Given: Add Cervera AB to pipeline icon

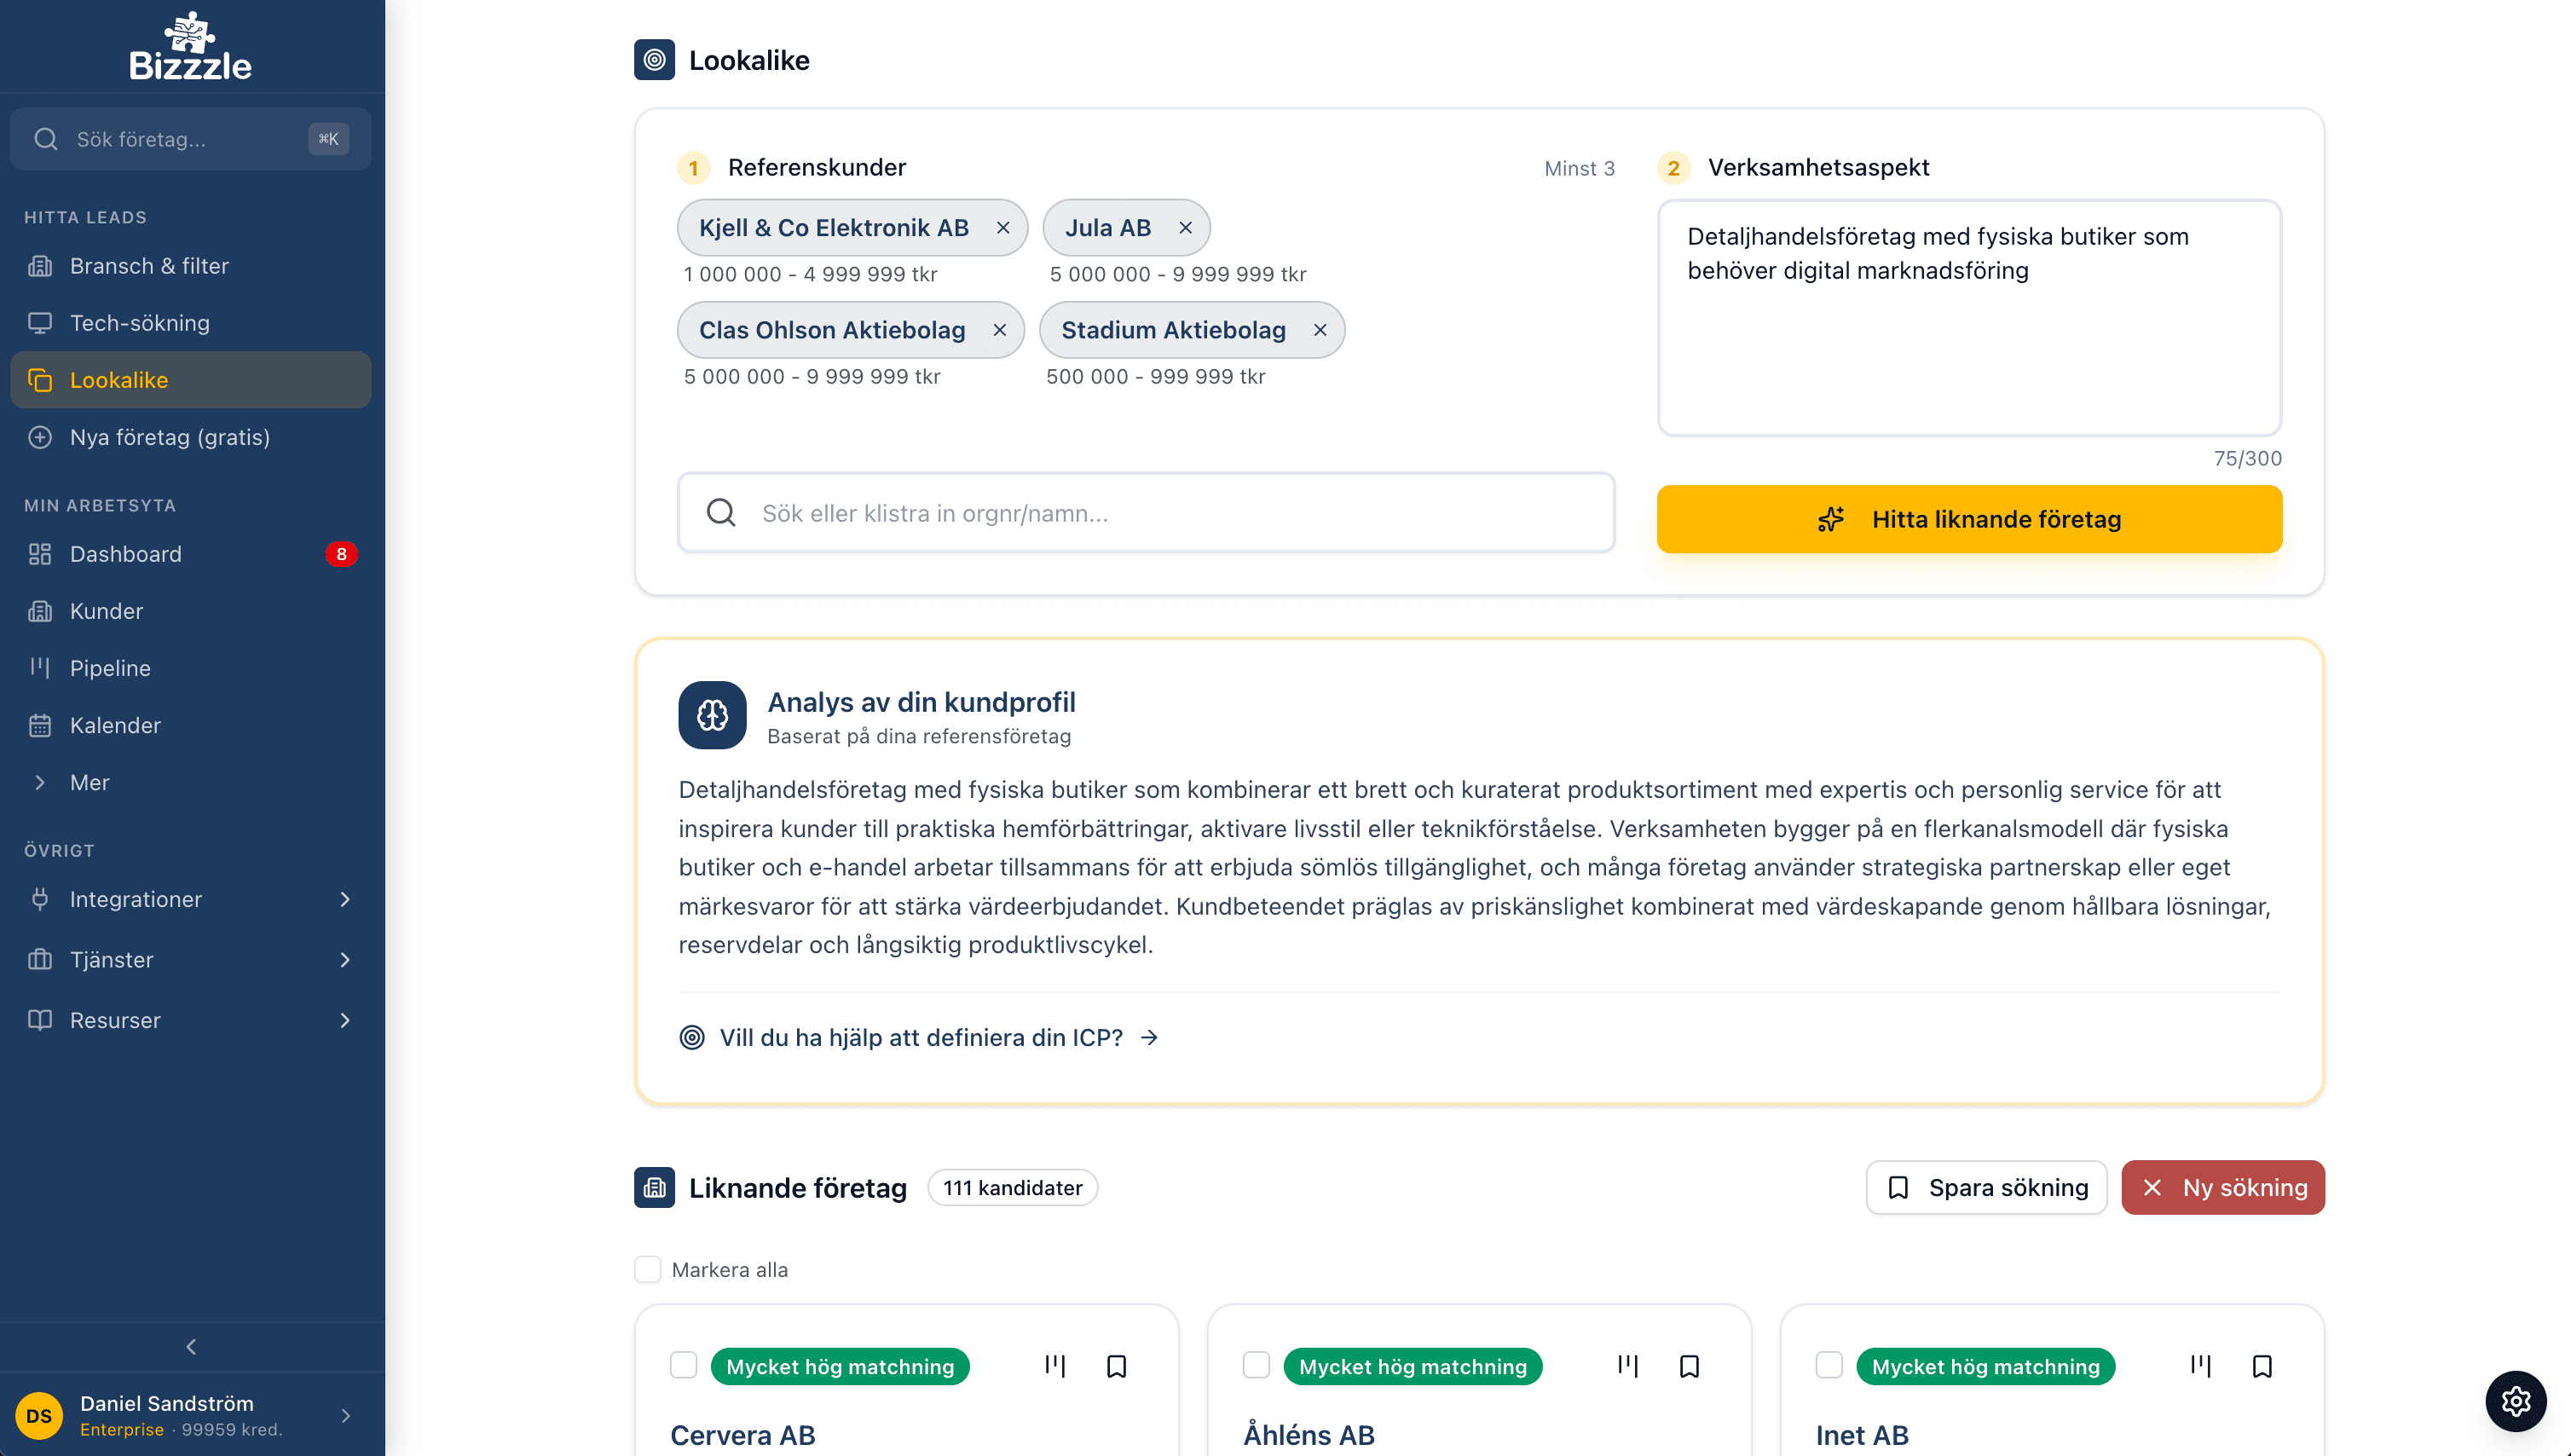Looking at the screenshot, I should pyautogui.click(x=1055, y=1366).
